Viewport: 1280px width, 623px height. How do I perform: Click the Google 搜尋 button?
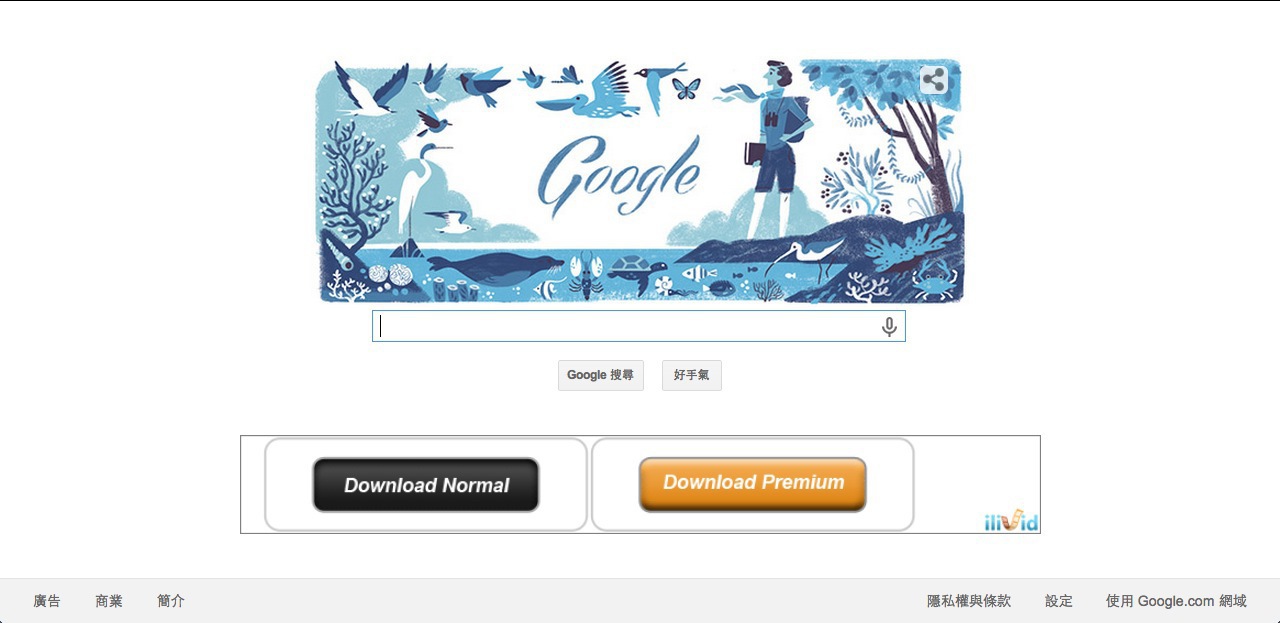pyautogui.click(x=600, y=375)
